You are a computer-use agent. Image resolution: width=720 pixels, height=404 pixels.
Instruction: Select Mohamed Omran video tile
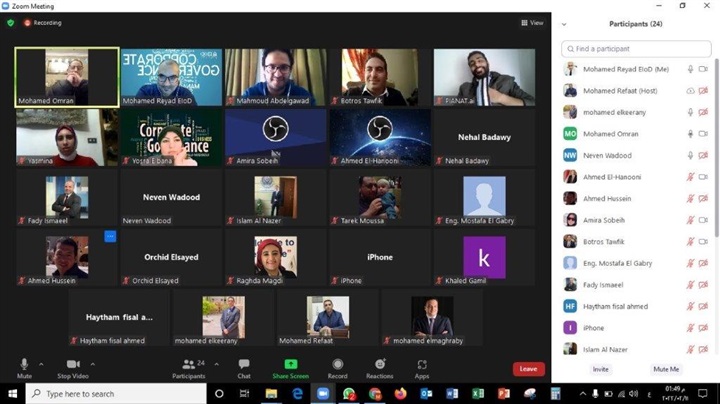coord(67,77)
